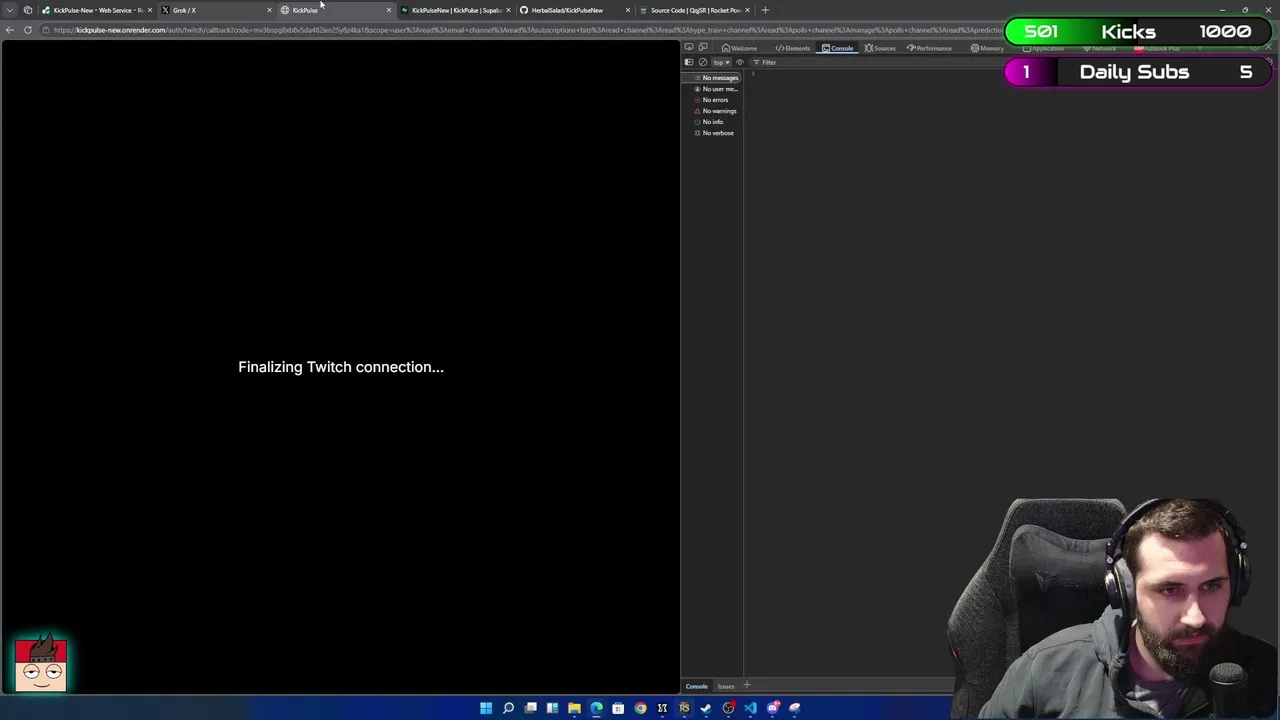Image resolution: width=1280 pixels, height=720 pixels.
Task: Toggle DevTools inspect element picker
Action: coord(689,48)
